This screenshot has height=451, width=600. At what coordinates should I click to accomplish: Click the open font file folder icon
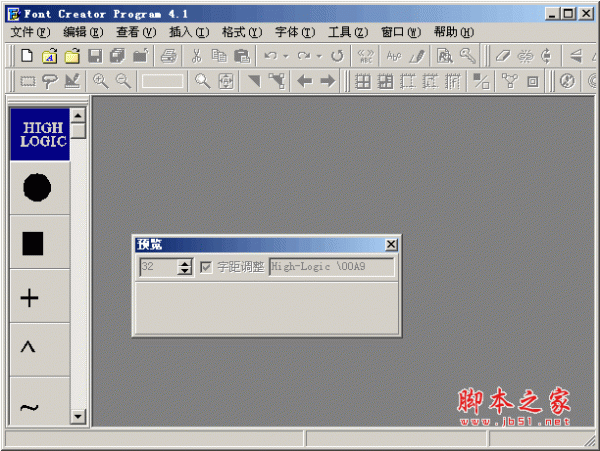coord(72,56)
